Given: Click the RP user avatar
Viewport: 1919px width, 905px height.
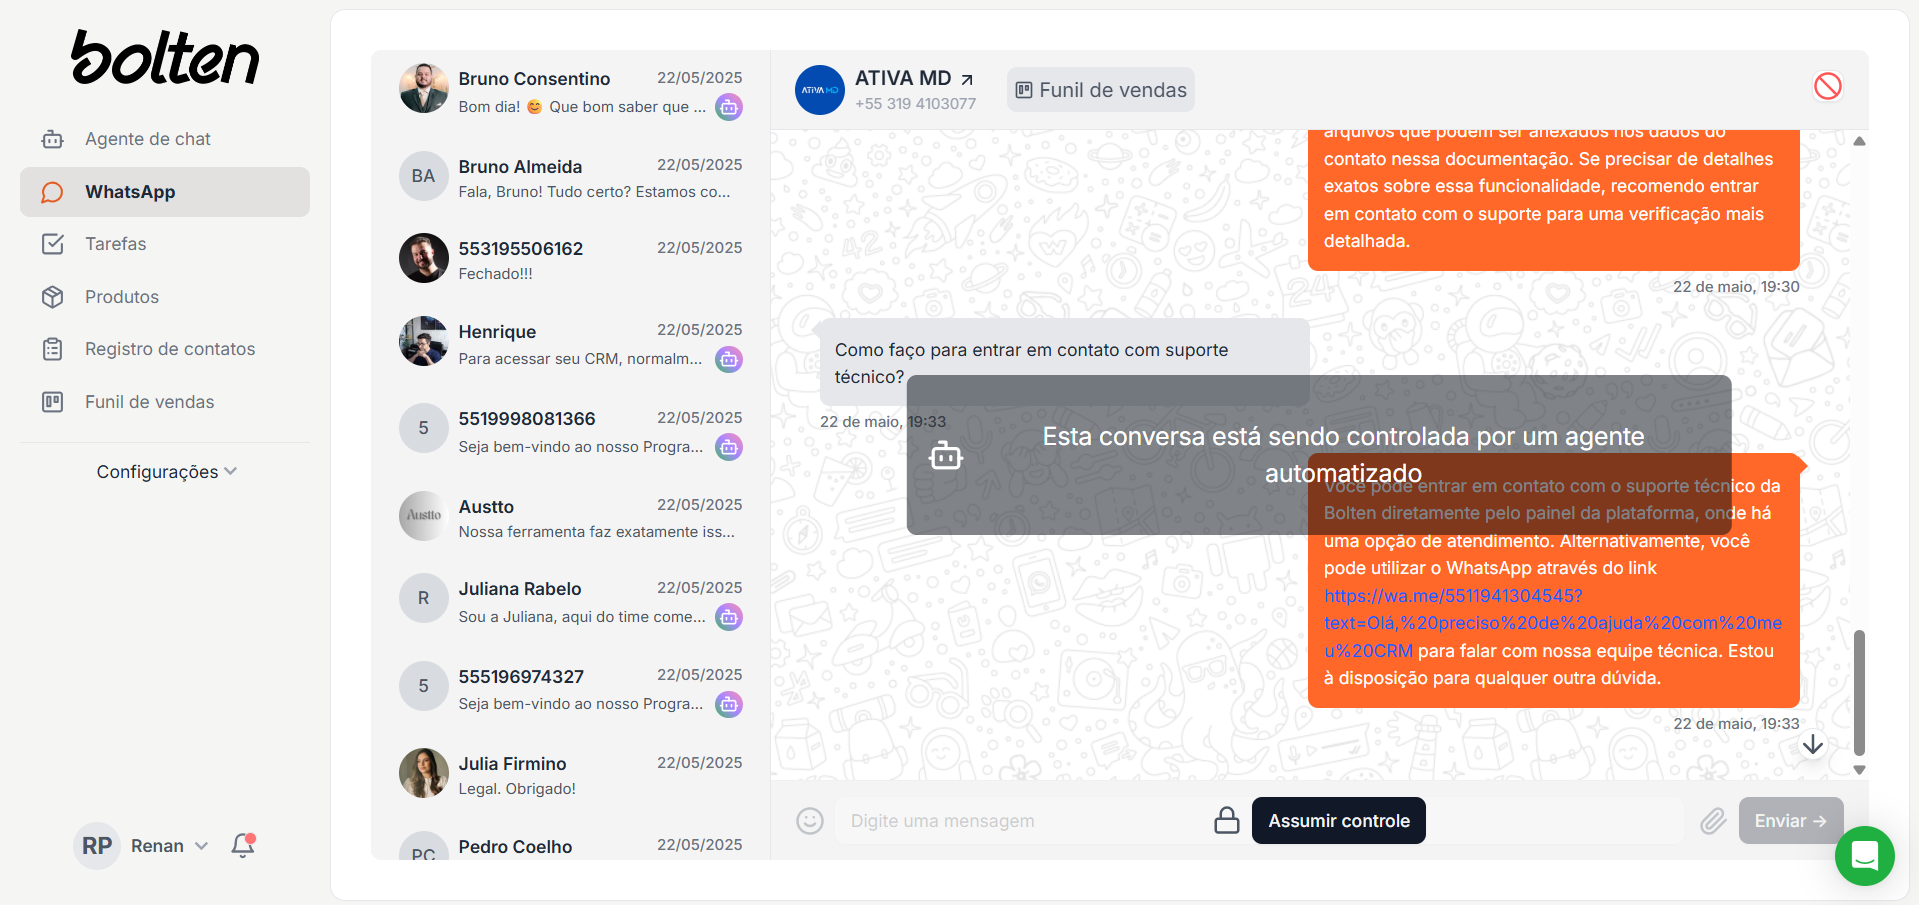Looking at the screenshot, I should (x=97, y=846).
